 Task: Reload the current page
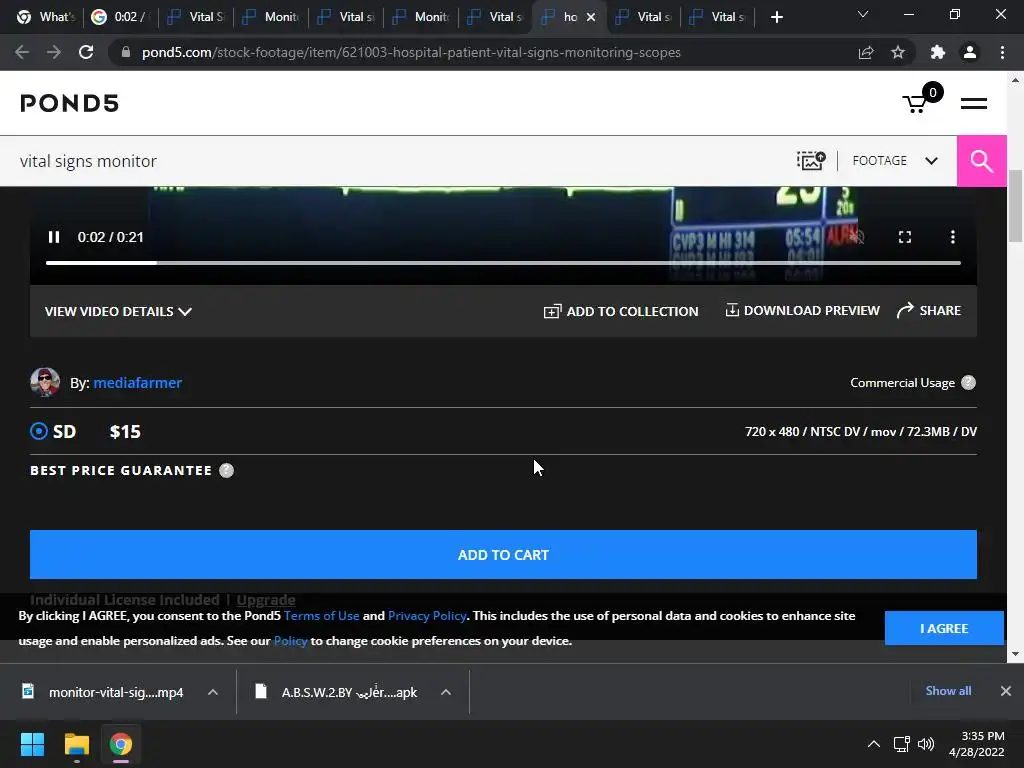[86, 52]
